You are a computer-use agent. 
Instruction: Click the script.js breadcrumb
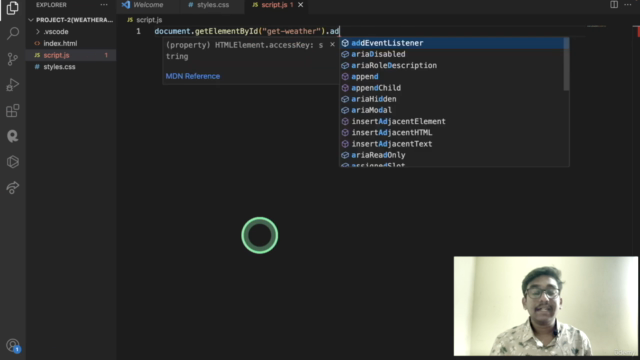[x=145, y=20]
